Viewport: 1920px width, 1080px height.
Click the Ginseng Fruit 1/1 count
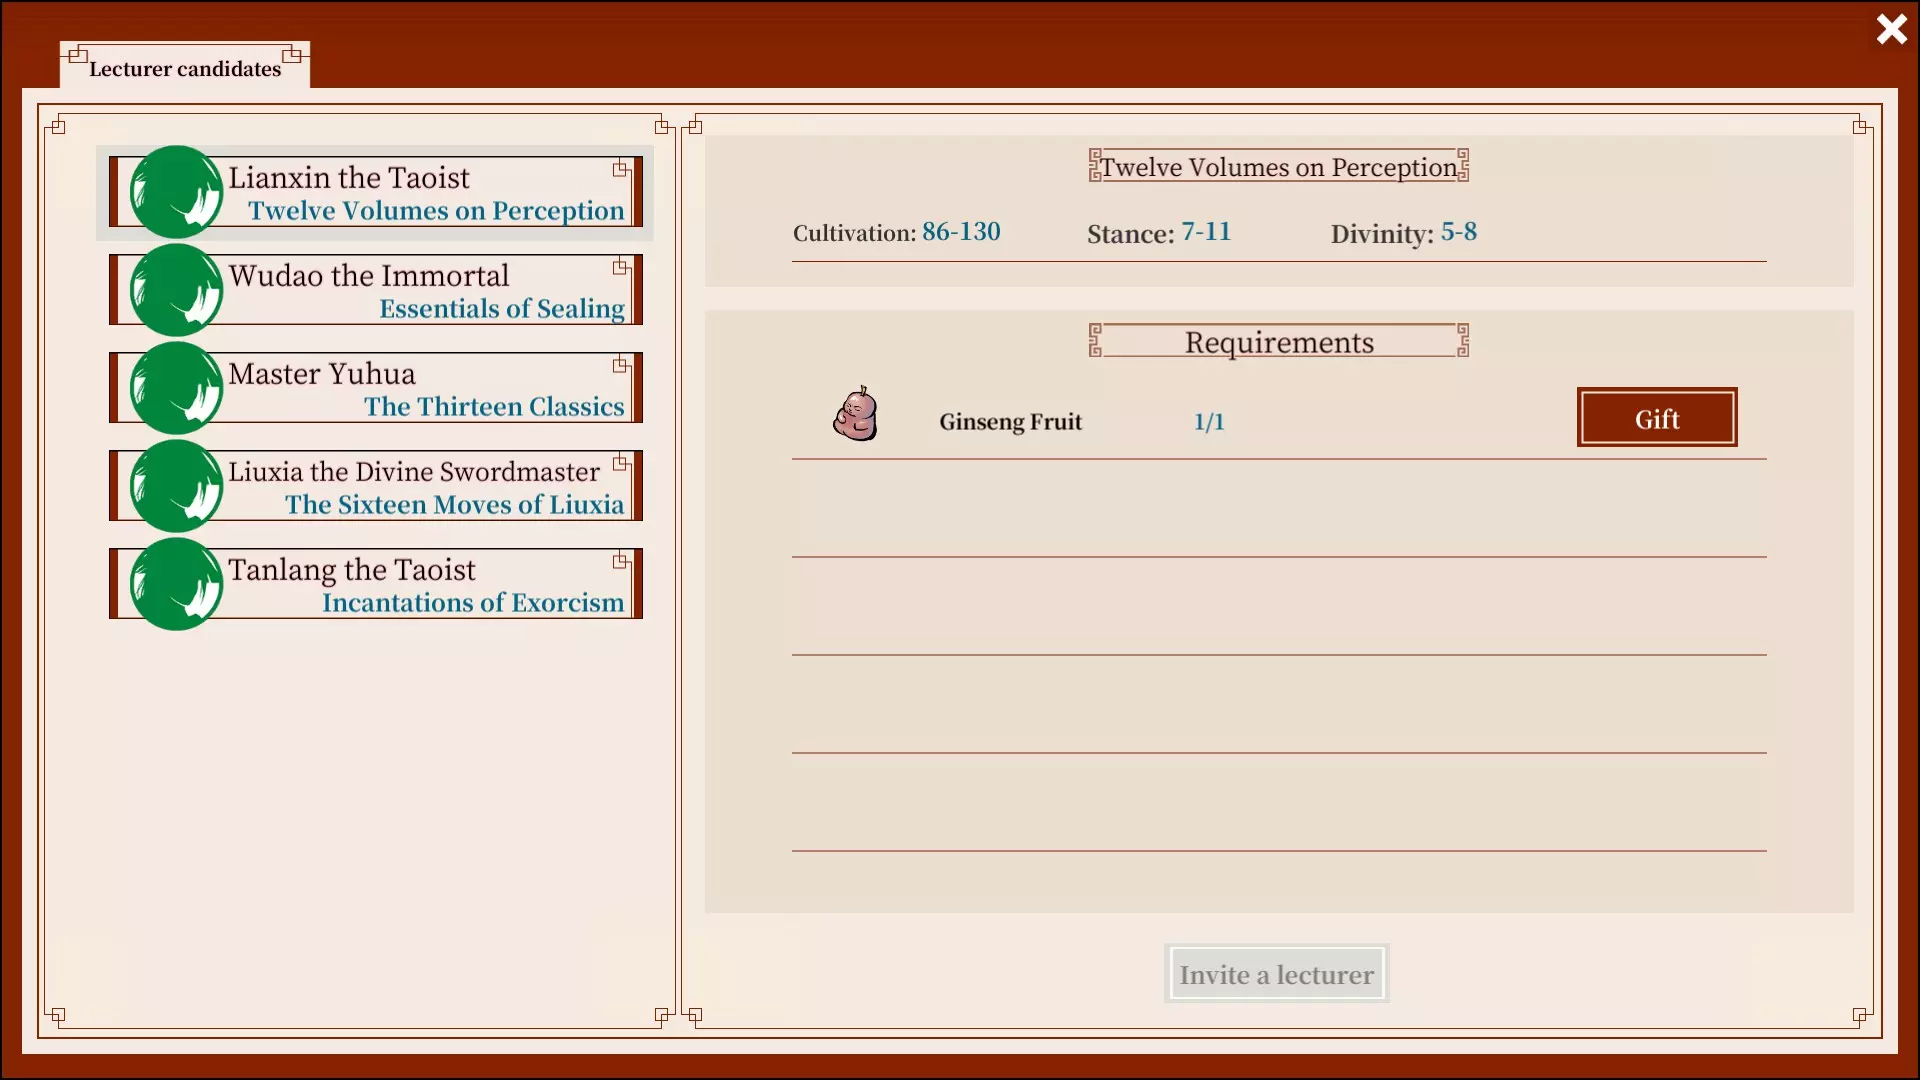point(1209,422)
